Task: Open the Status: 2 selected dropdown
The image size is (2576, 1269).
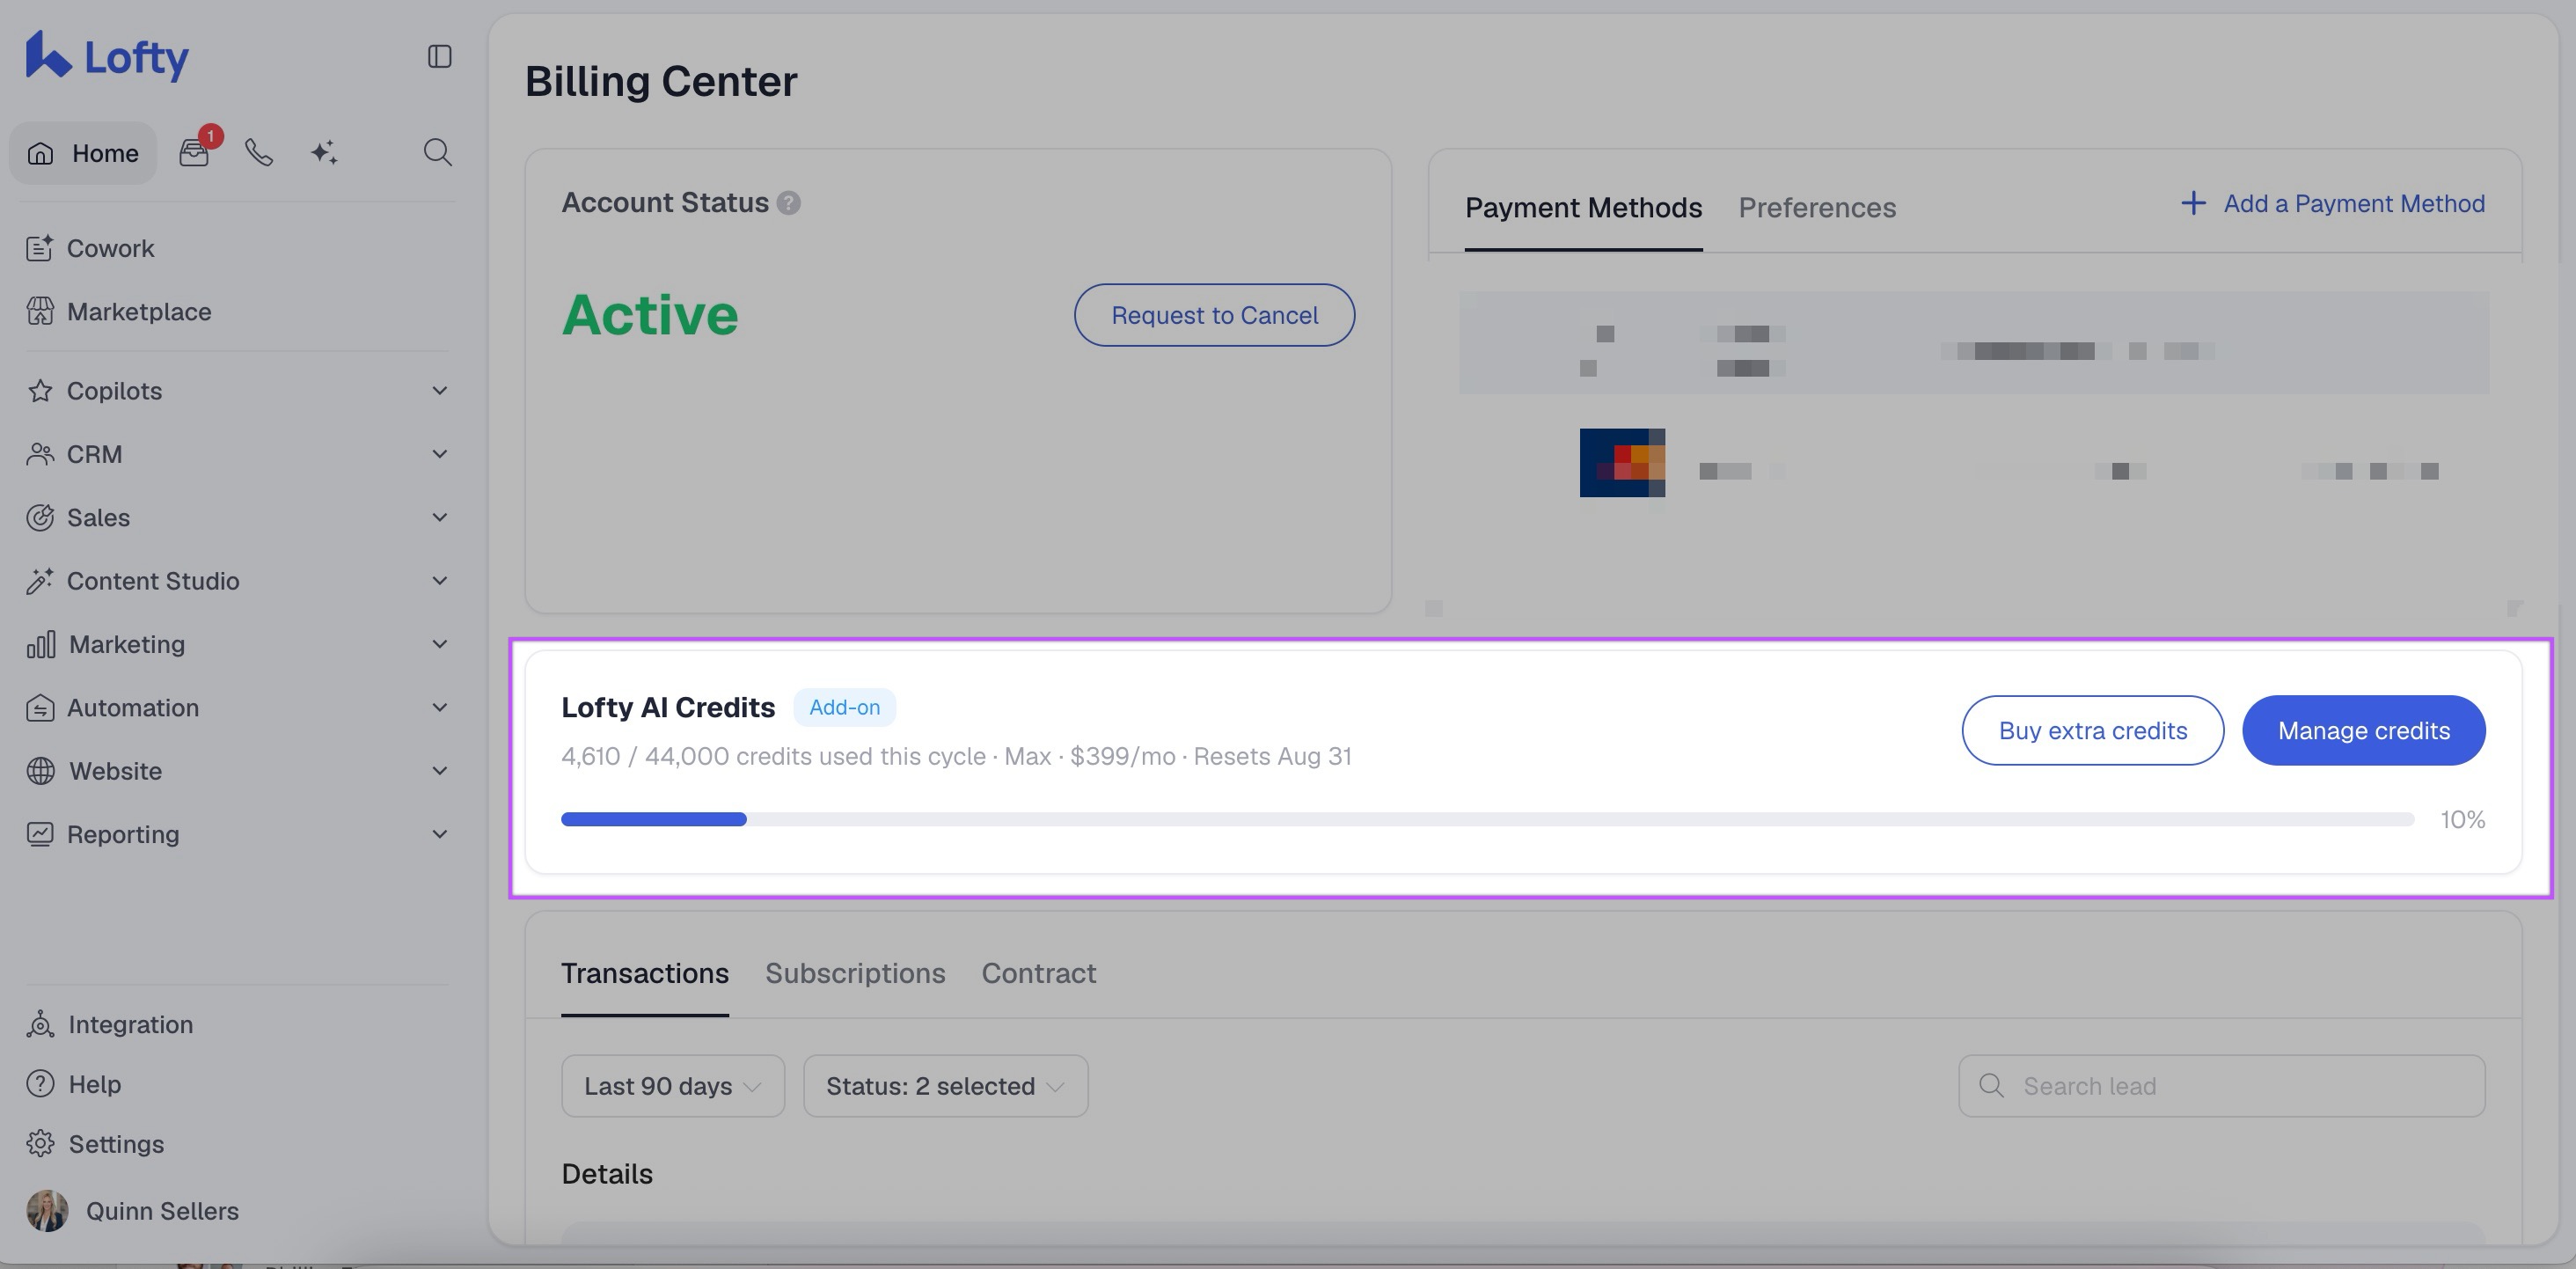Action: pos(945,1086)
